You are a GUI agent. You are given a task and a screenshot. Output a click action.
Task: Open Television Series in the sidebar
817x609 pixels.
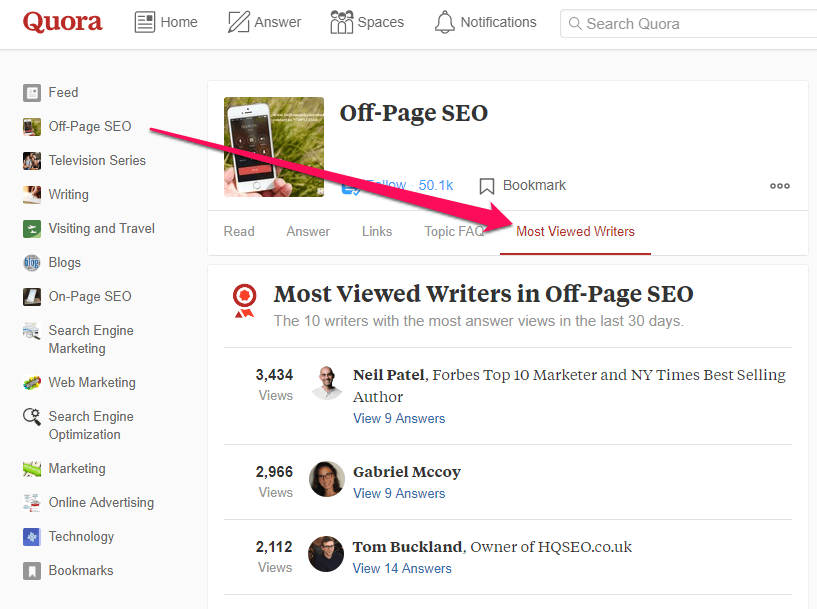tap(97, 160)
